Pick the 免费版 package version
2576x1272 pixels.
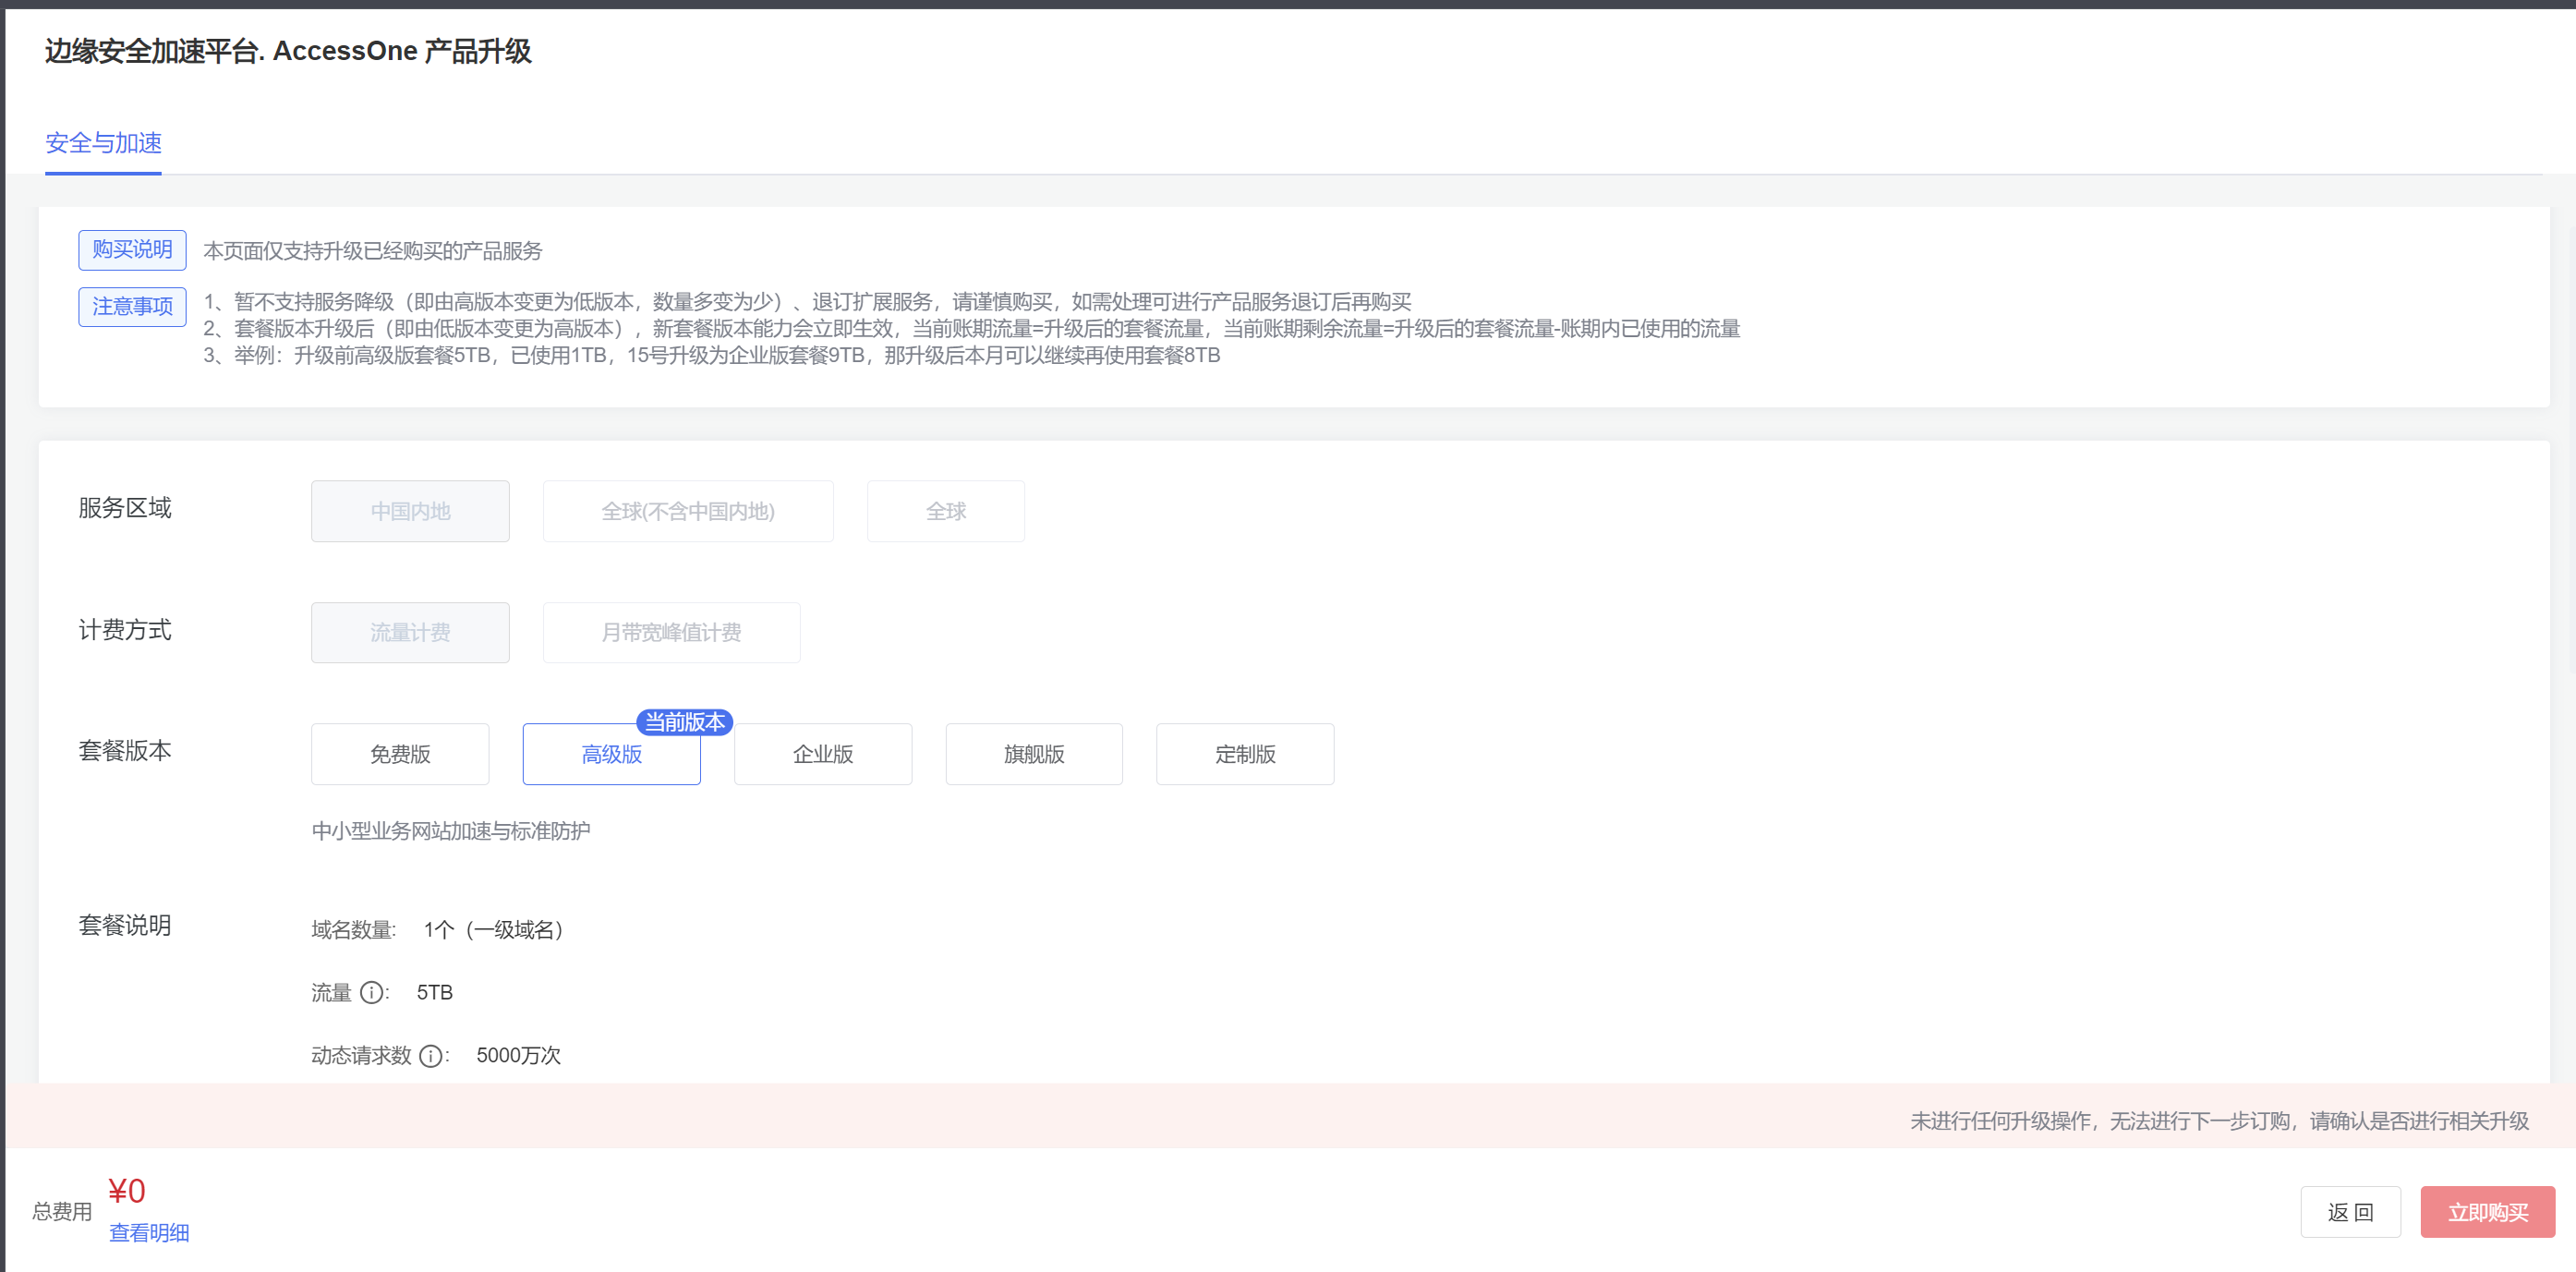(400, 754)
